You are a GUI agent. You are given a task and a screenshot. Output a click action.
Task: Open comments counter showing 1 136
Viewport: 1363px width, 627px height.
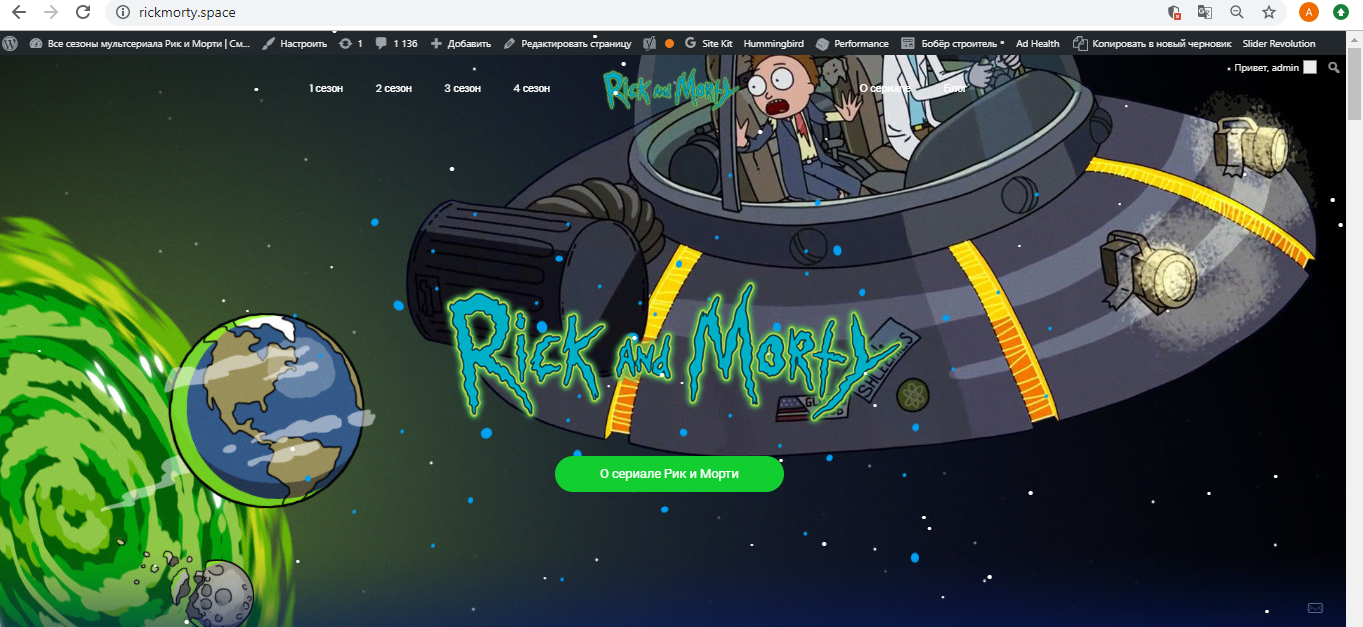[x=397, y=43]
